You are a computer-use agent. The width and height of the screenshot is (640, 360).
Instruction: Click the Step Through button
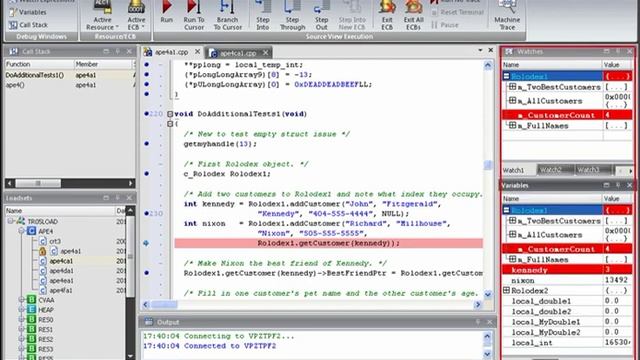pyautogui.click(x=292, y=16)
